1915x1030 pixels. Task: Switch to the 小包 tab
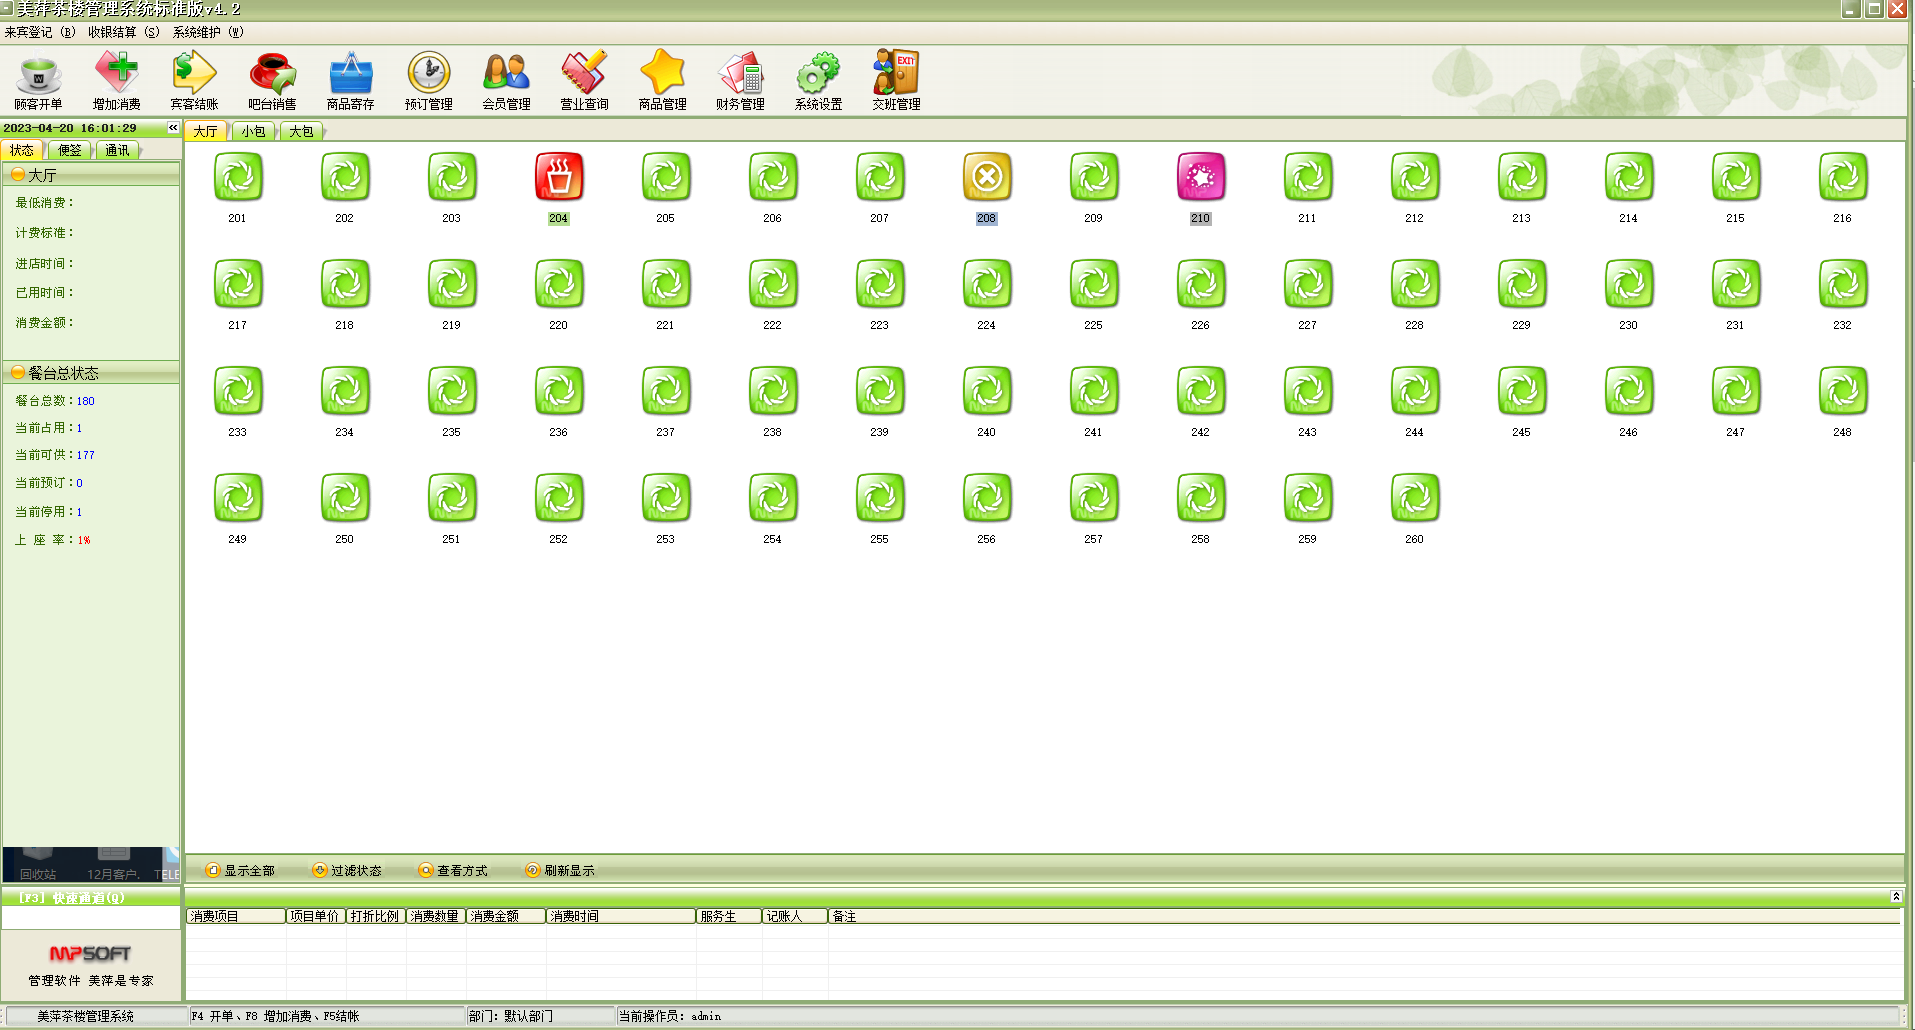coord(254,131)
